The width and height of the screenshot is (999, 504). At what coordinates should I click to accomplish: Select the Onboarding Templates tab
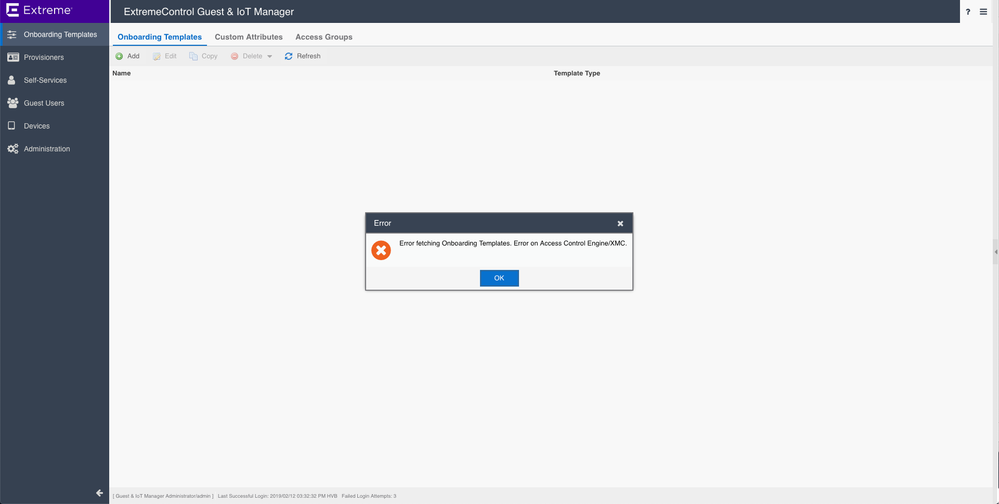click(159, 37)
